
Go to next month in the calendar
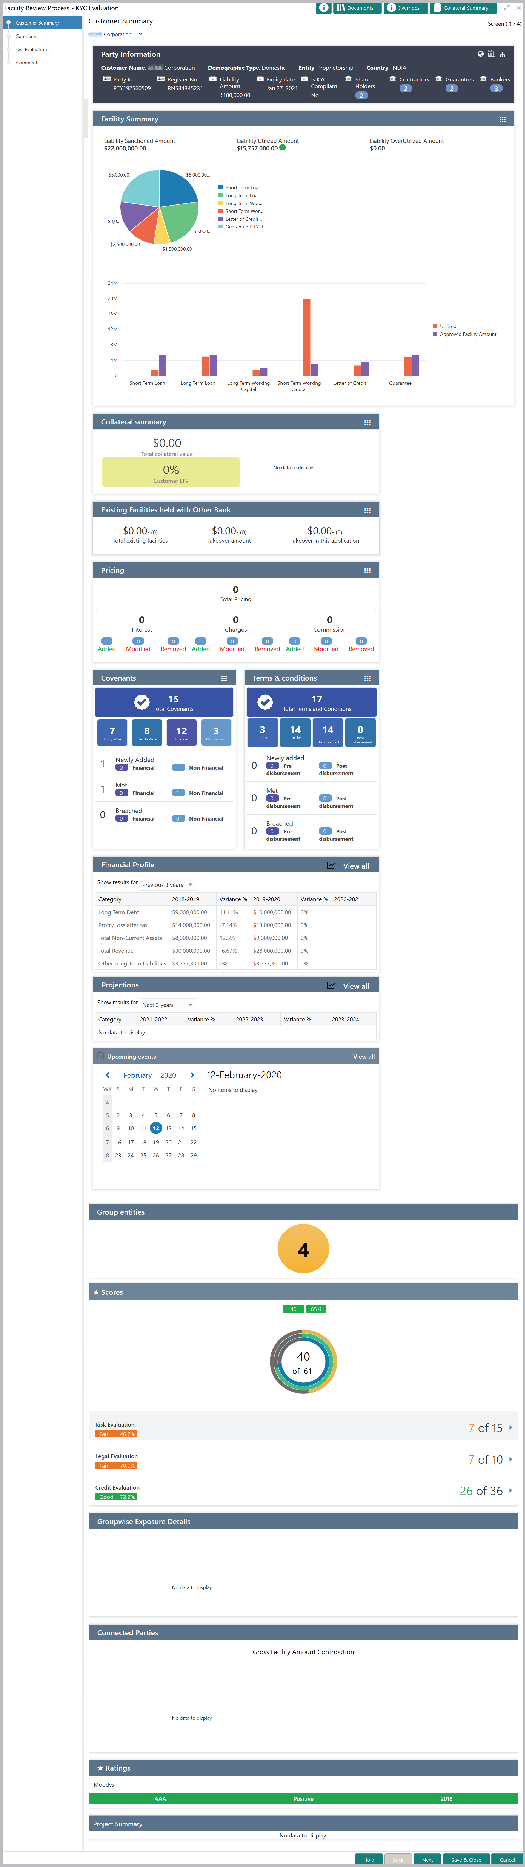[192, 1075]
